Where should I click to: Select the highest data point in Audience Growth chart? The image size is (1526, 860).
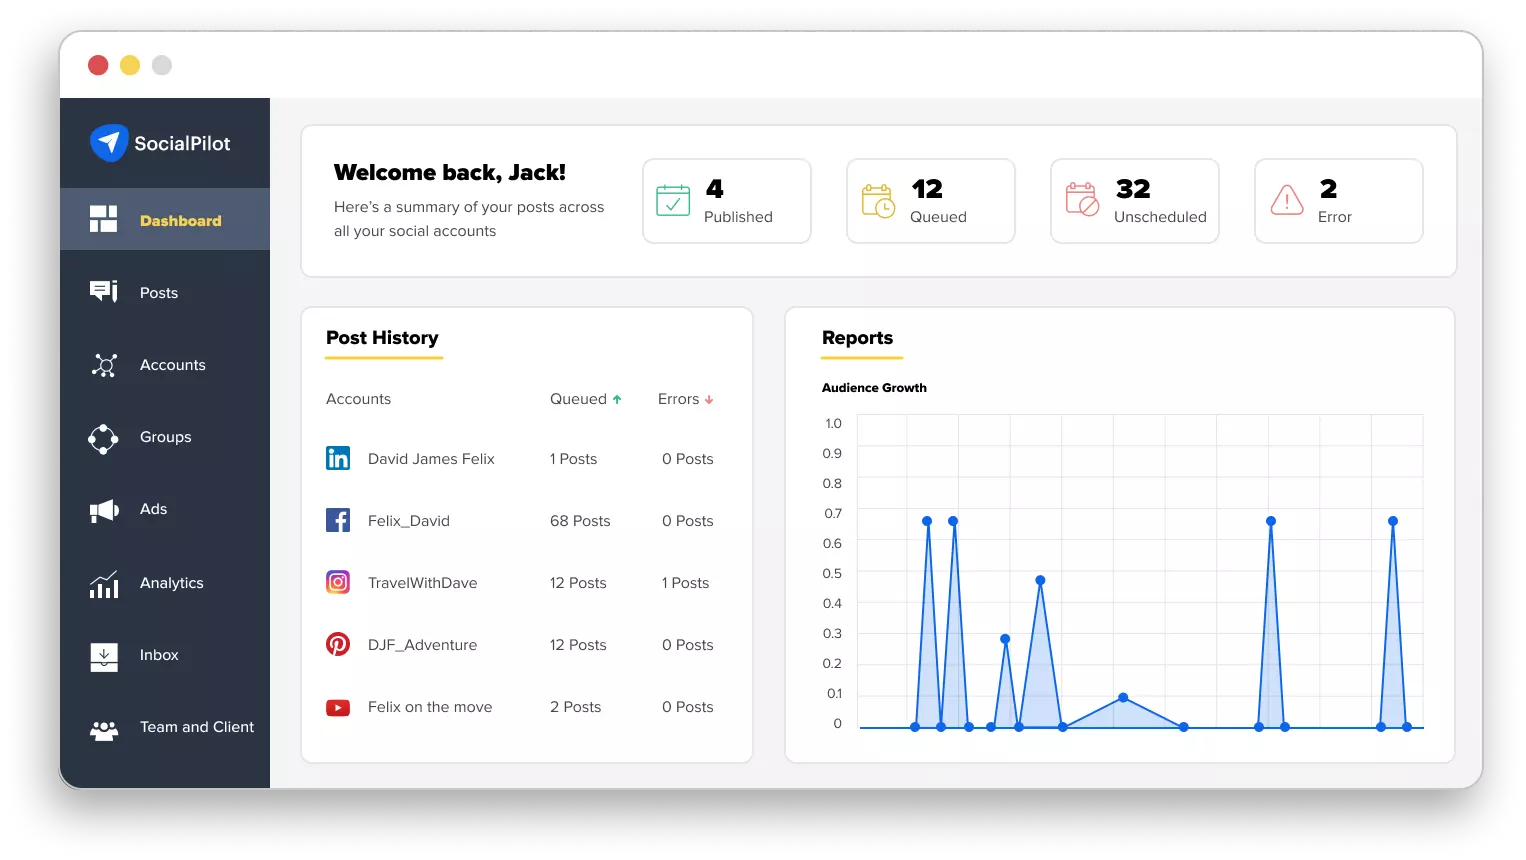click(x=926, y=520)
